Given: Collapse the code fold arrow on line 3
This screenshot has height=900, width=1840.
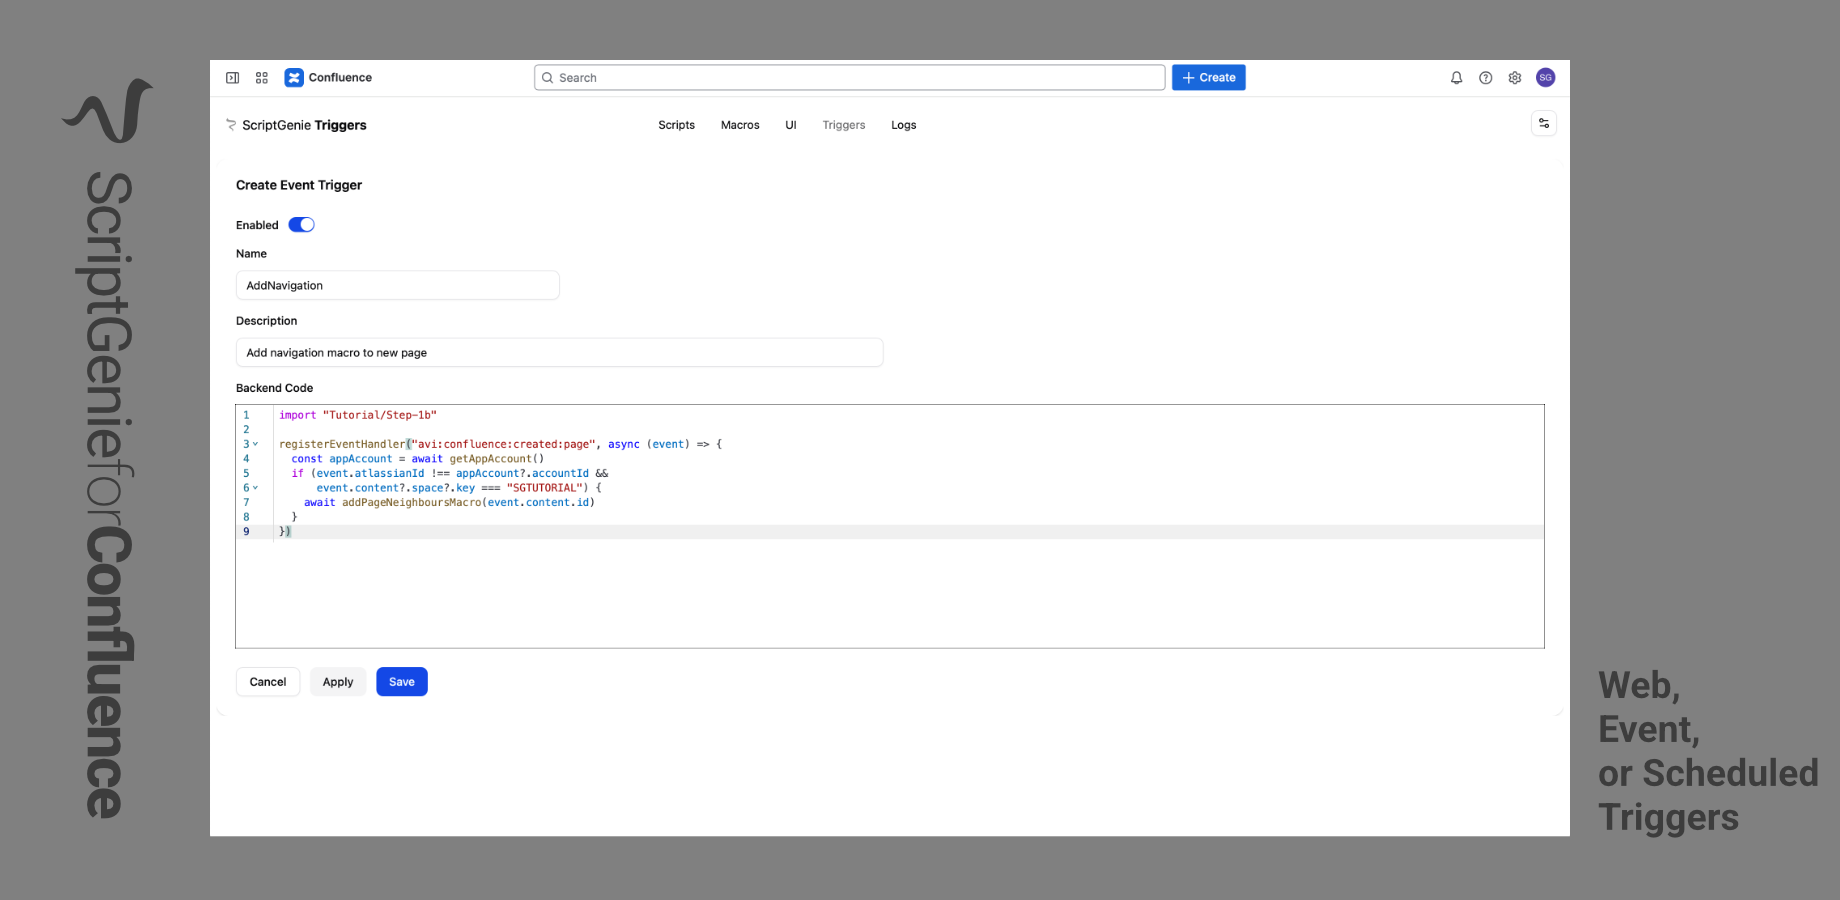Looking at the screenshot, I should tap(256, 444).
